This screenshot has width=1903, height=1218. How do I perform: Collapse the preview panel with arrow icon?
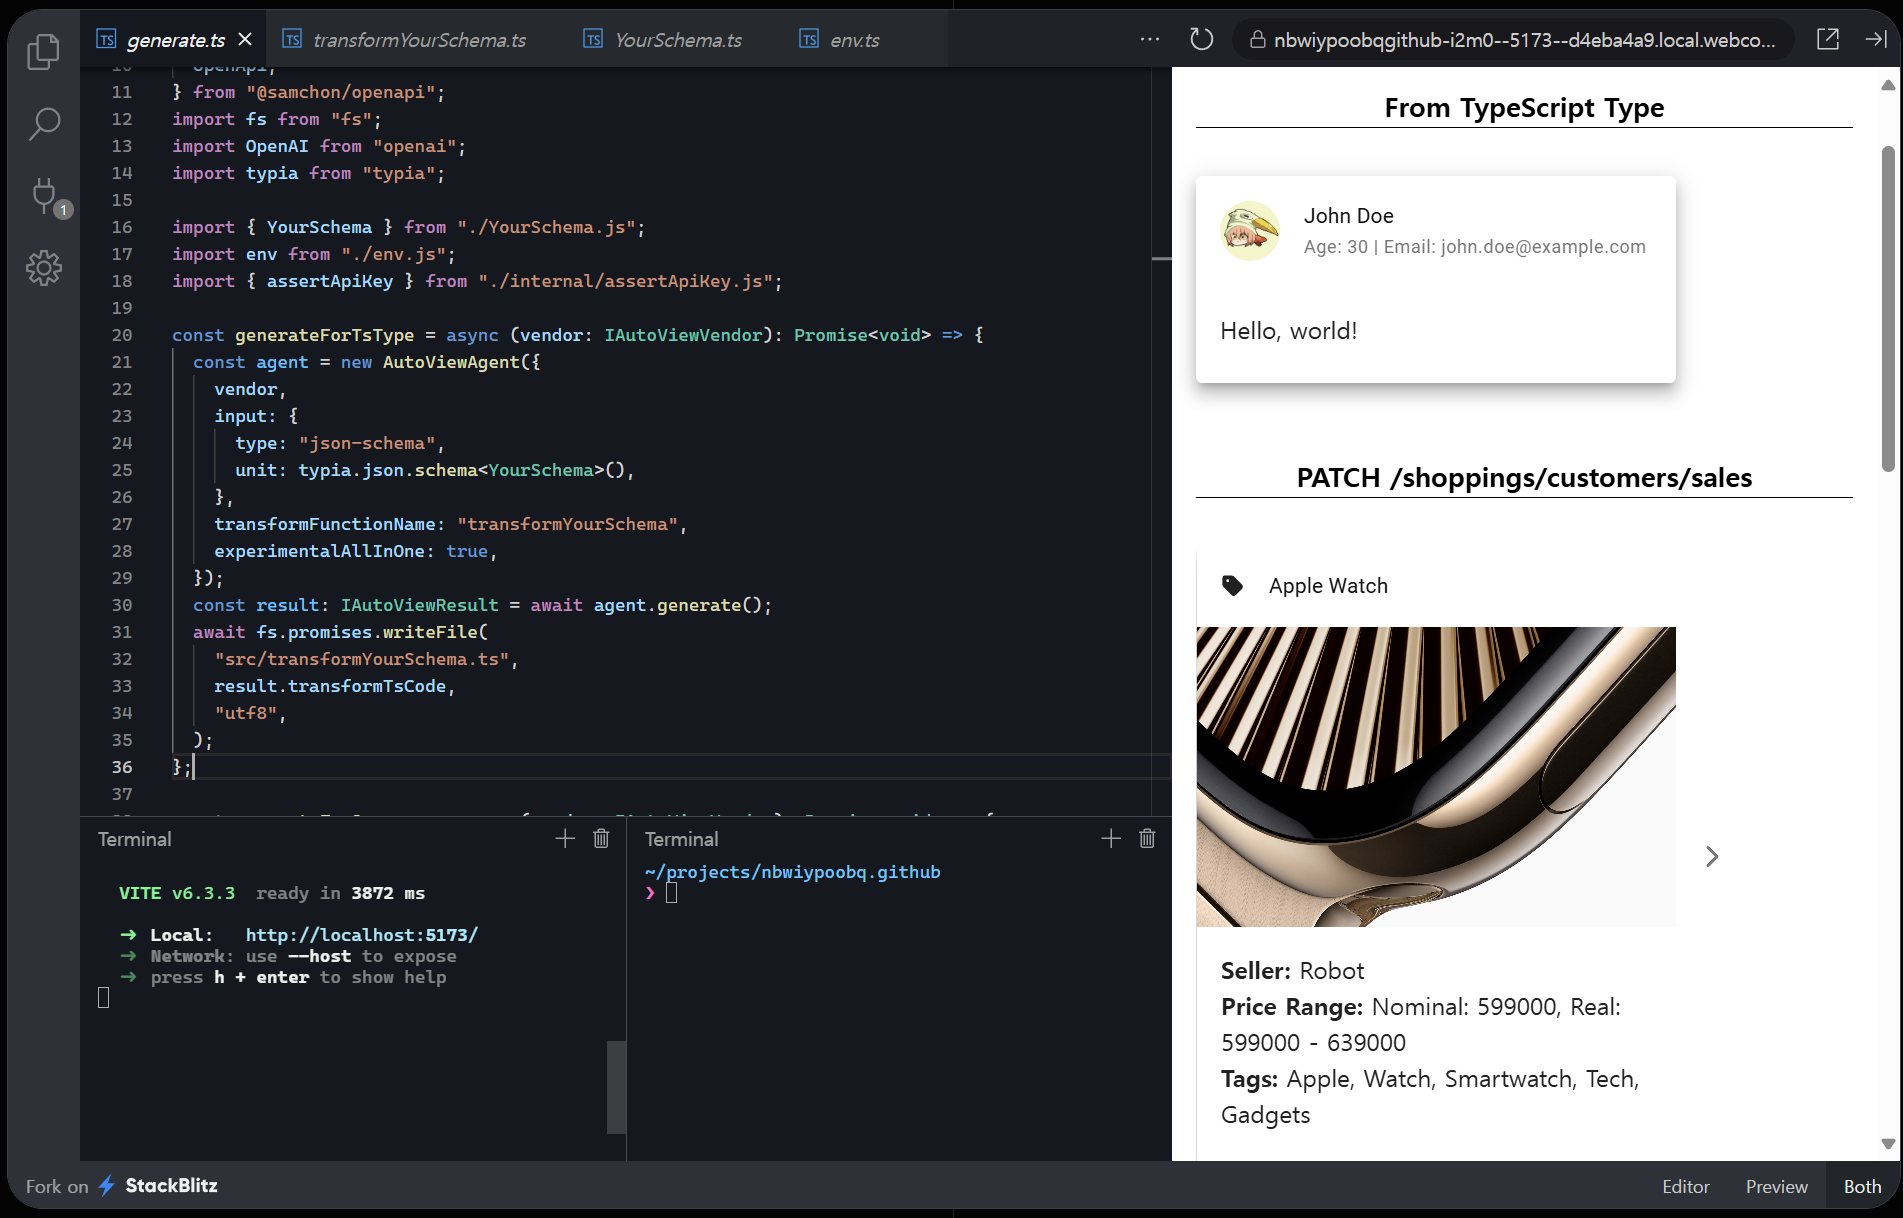[1875, 39]
